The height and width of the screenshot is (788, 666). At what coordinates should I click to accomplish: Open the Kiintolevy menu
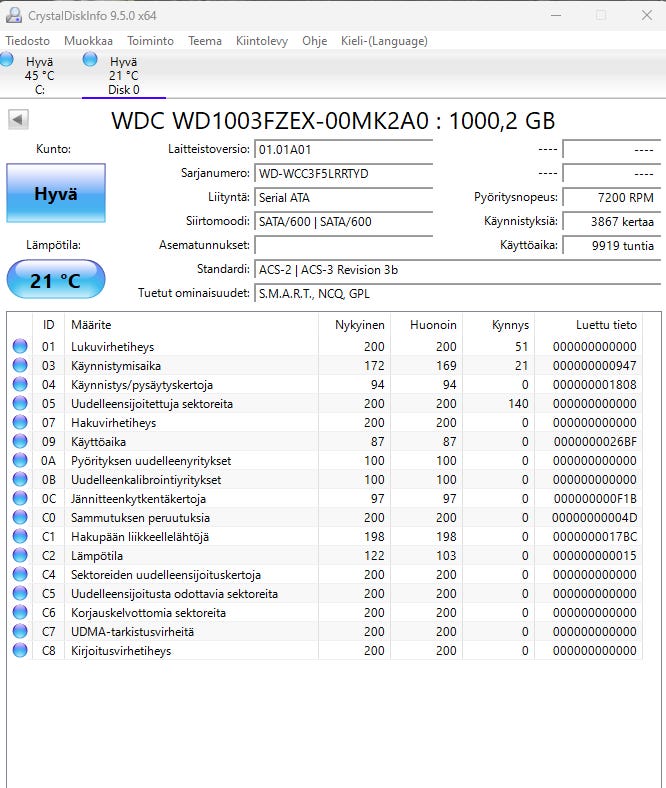click(262, 41)
